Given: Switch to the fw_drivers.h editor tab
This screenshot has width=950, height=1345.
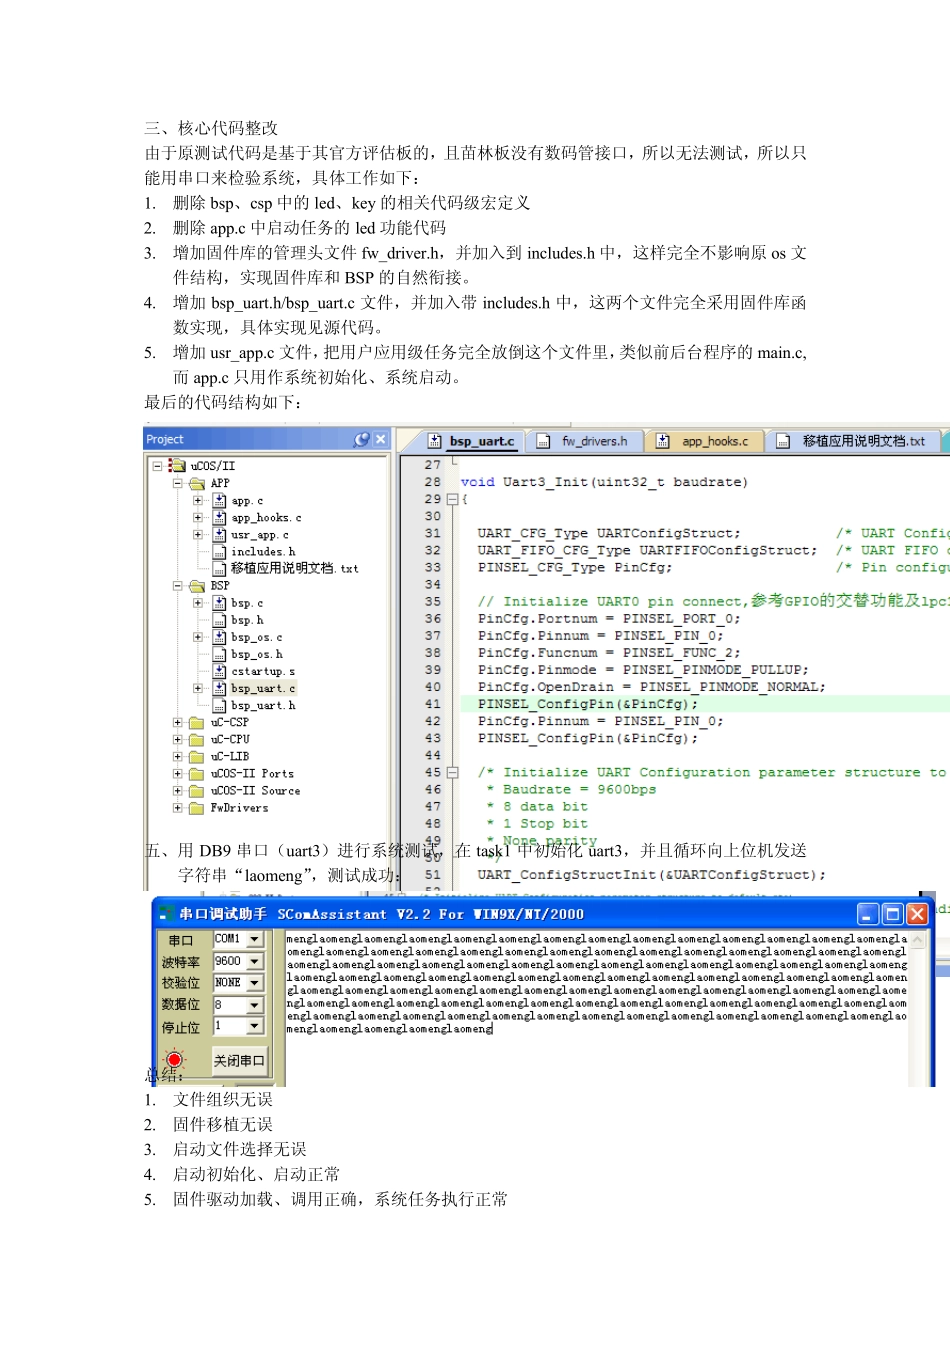Looking at the screenshot, I should pyautogui.click(x=583, y=441).
